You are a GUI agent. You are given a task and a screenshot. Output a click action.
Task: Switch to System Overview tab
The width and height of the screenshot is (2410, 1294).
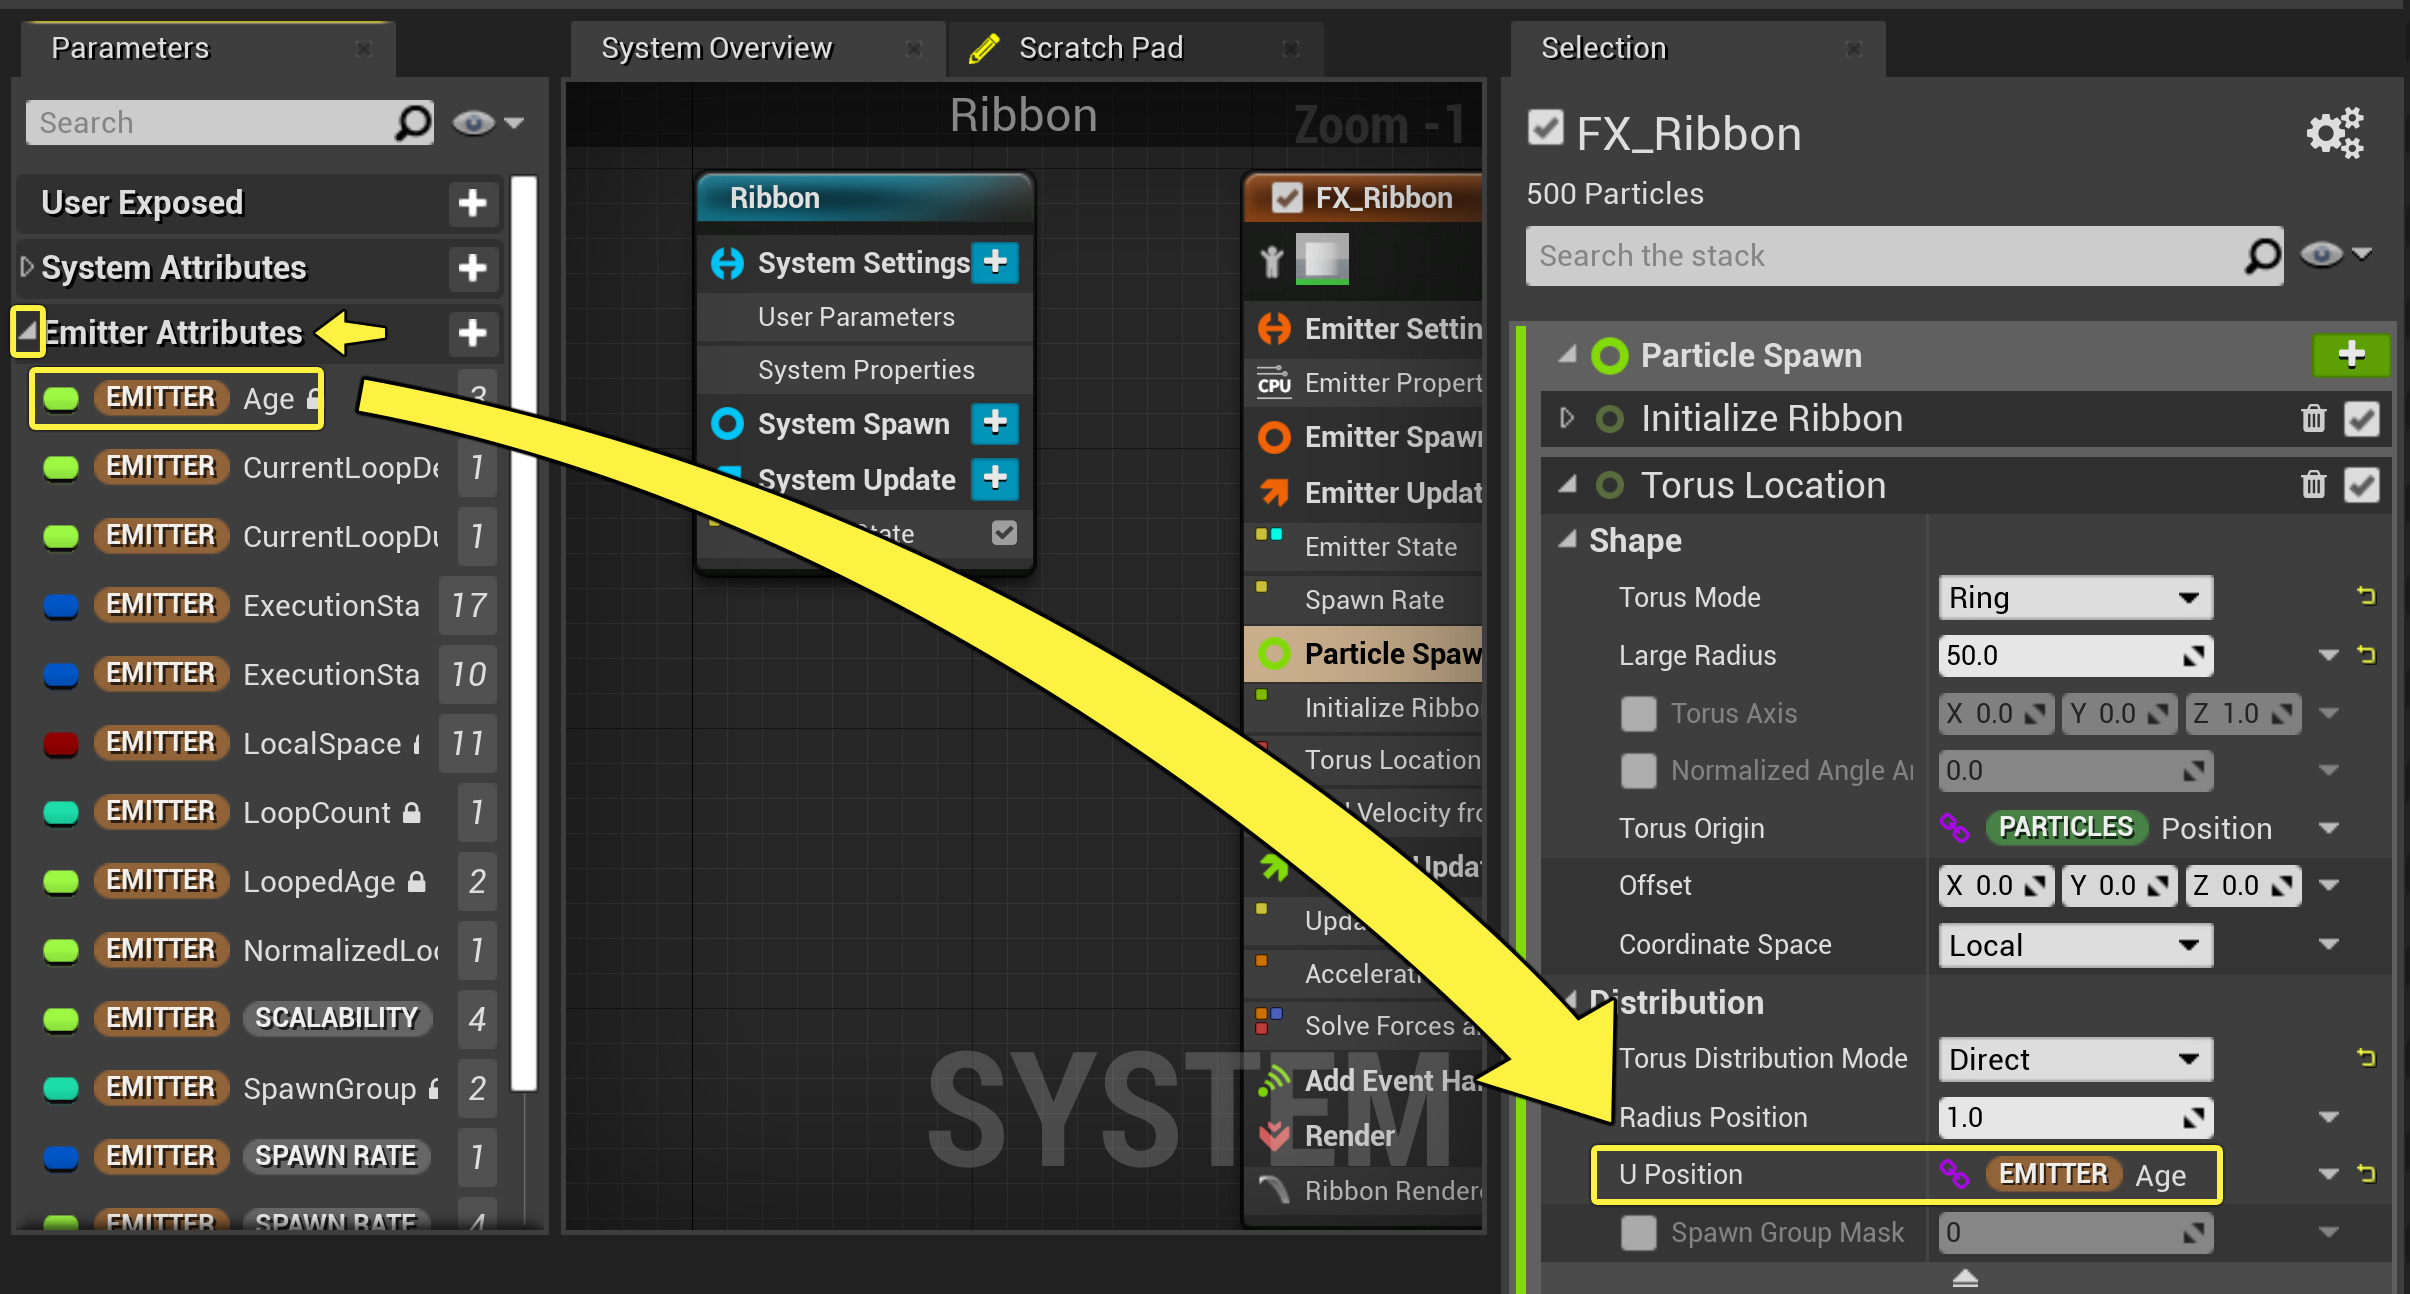coord(716,48)
